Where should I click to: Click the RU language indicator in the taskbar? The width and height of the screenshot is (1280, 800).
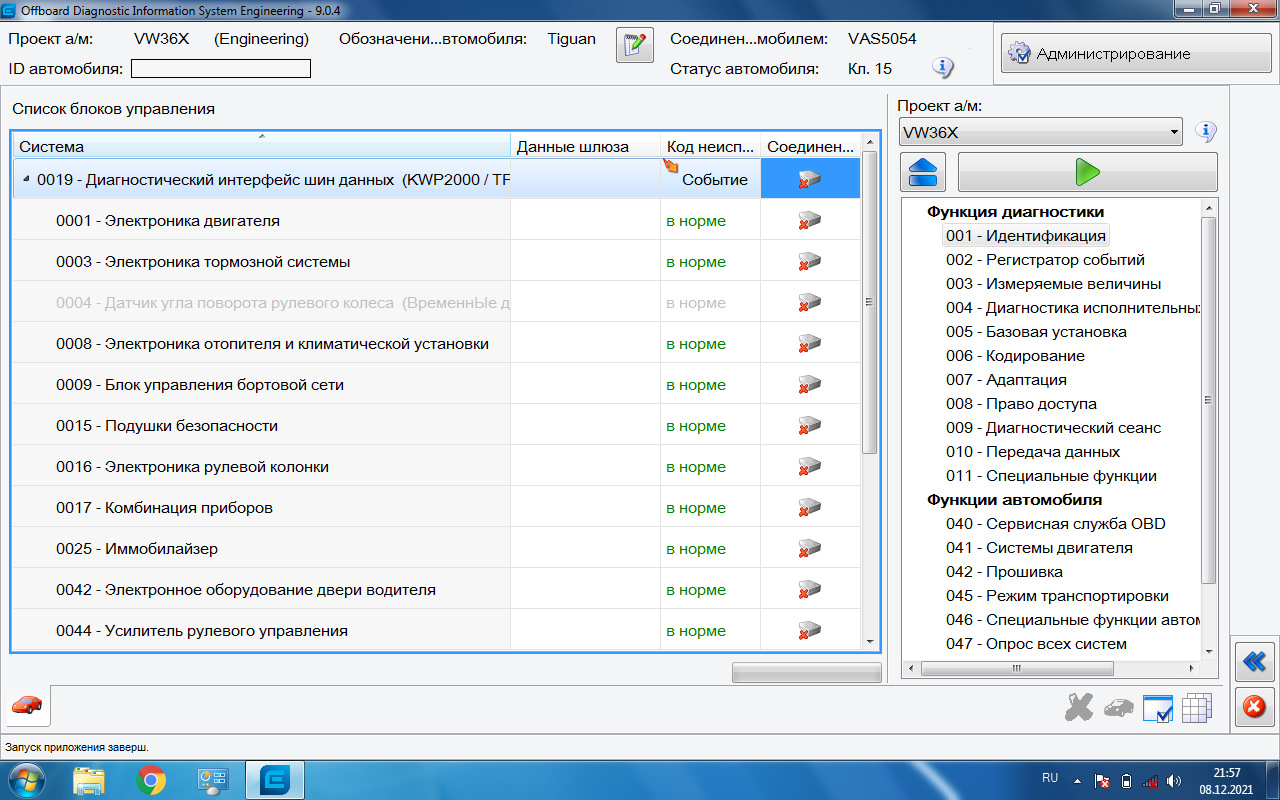click(1050, 777)
